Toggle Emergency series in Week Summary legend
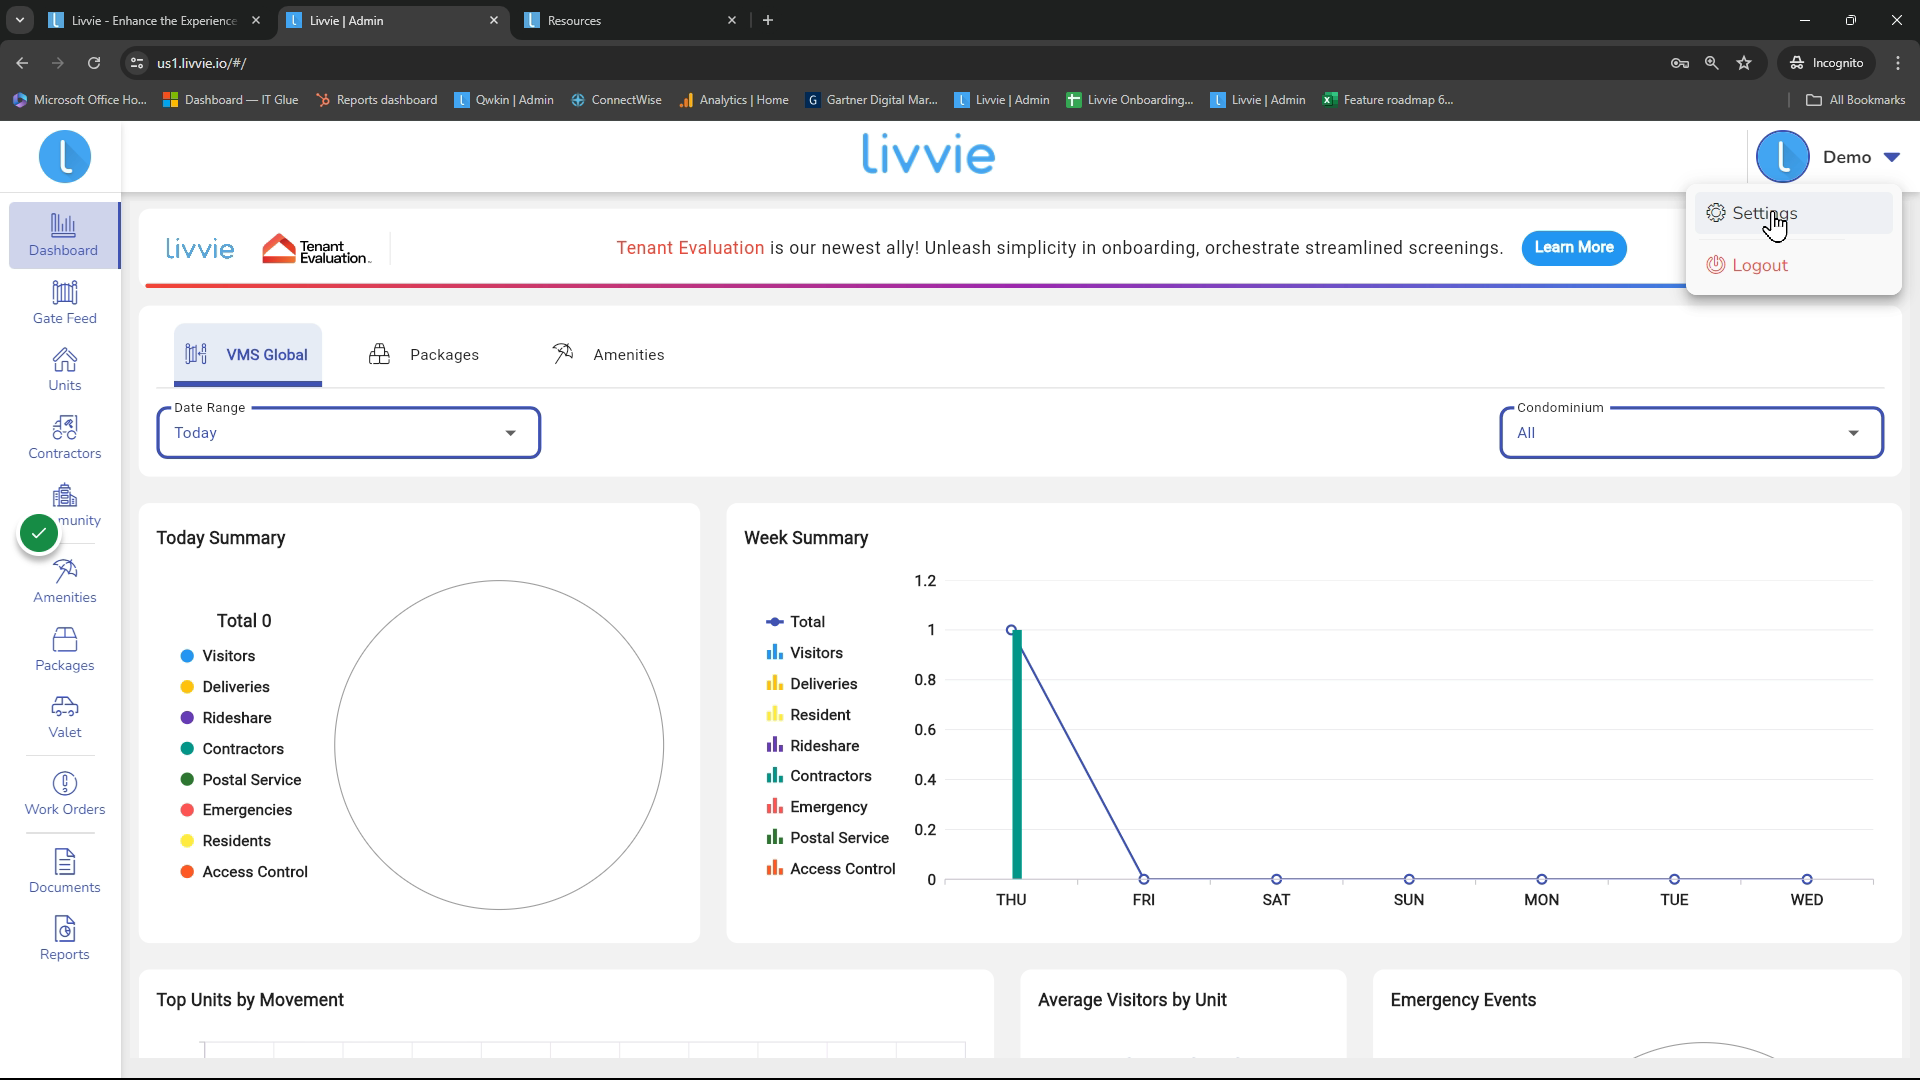 [816, 807]
